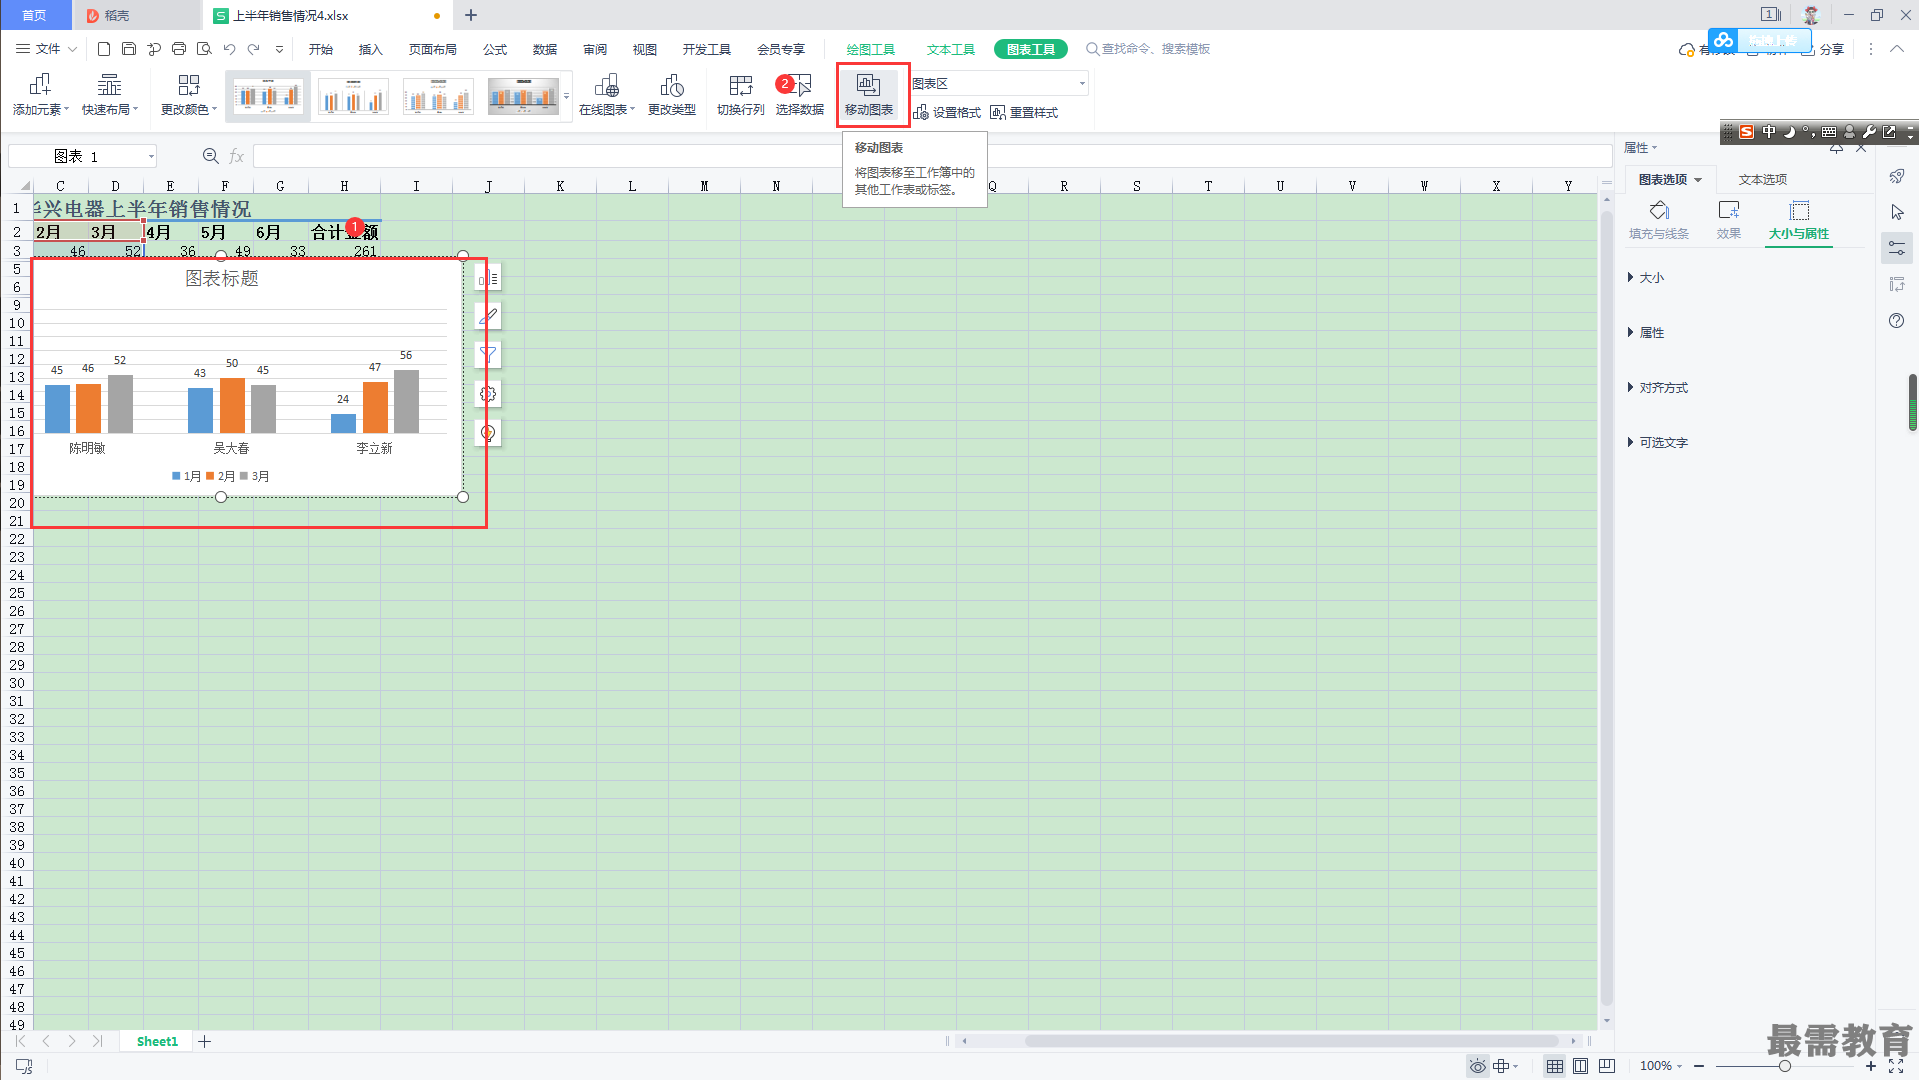
Task: Open chart filter funnel button beside chart
Action: click(488, 355)
